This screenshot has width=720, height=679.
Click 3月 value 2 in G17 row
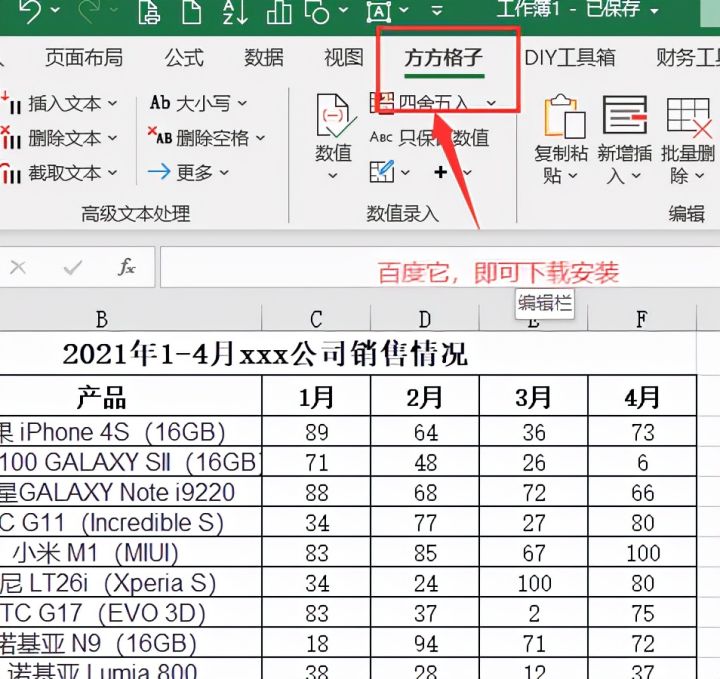click(x=534, y=612)
